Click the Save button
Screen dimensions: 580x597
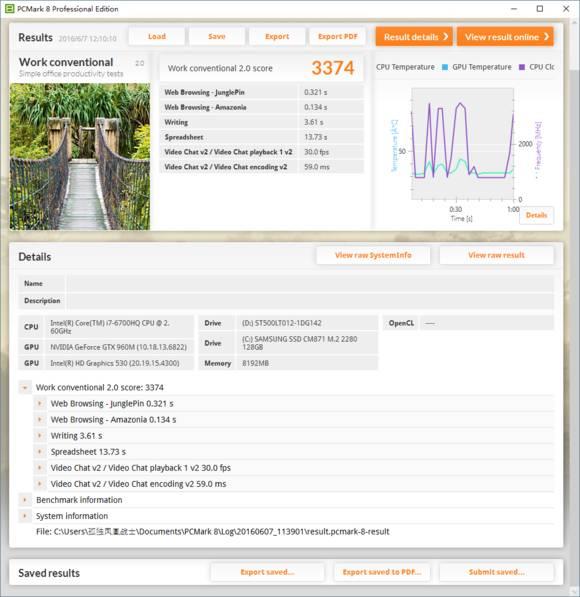pos(217,37)
